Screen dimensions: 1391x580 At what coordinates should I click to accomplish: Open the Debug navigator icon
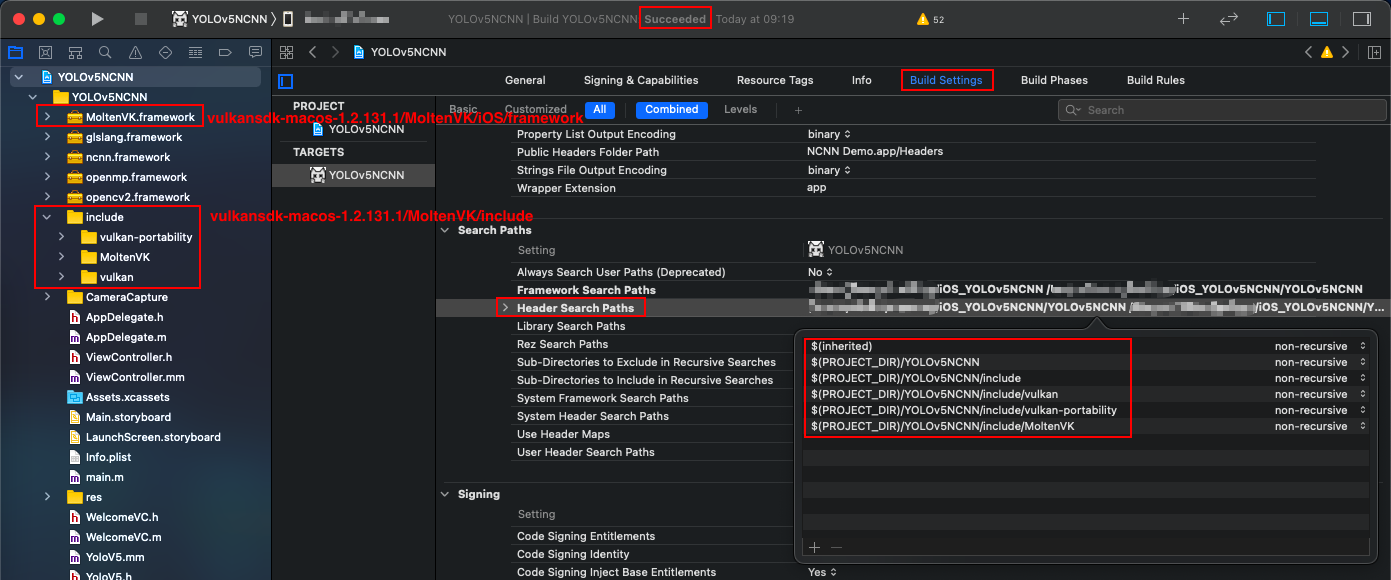195,52
